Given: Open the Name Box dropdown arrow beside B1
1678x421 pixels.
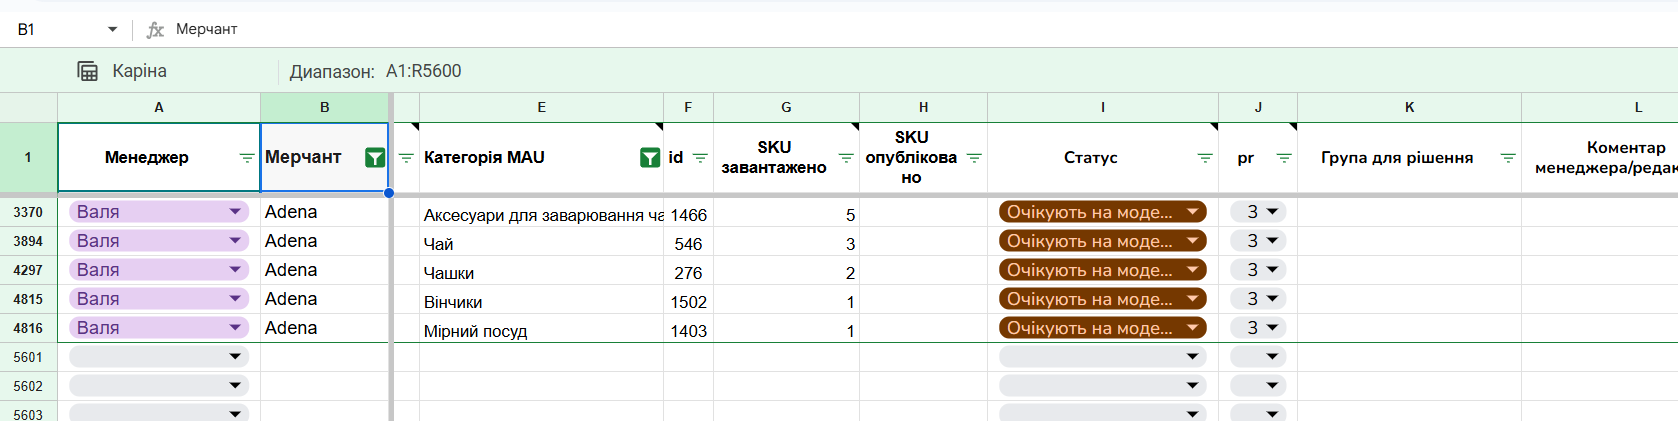Looking at the screenshot, I should coord(112,30).
